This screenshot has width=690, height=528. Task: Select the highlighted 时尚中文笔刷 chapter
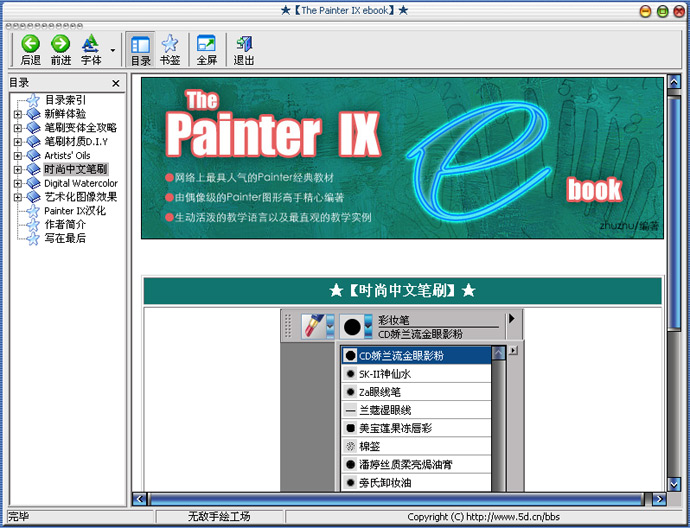76,169
